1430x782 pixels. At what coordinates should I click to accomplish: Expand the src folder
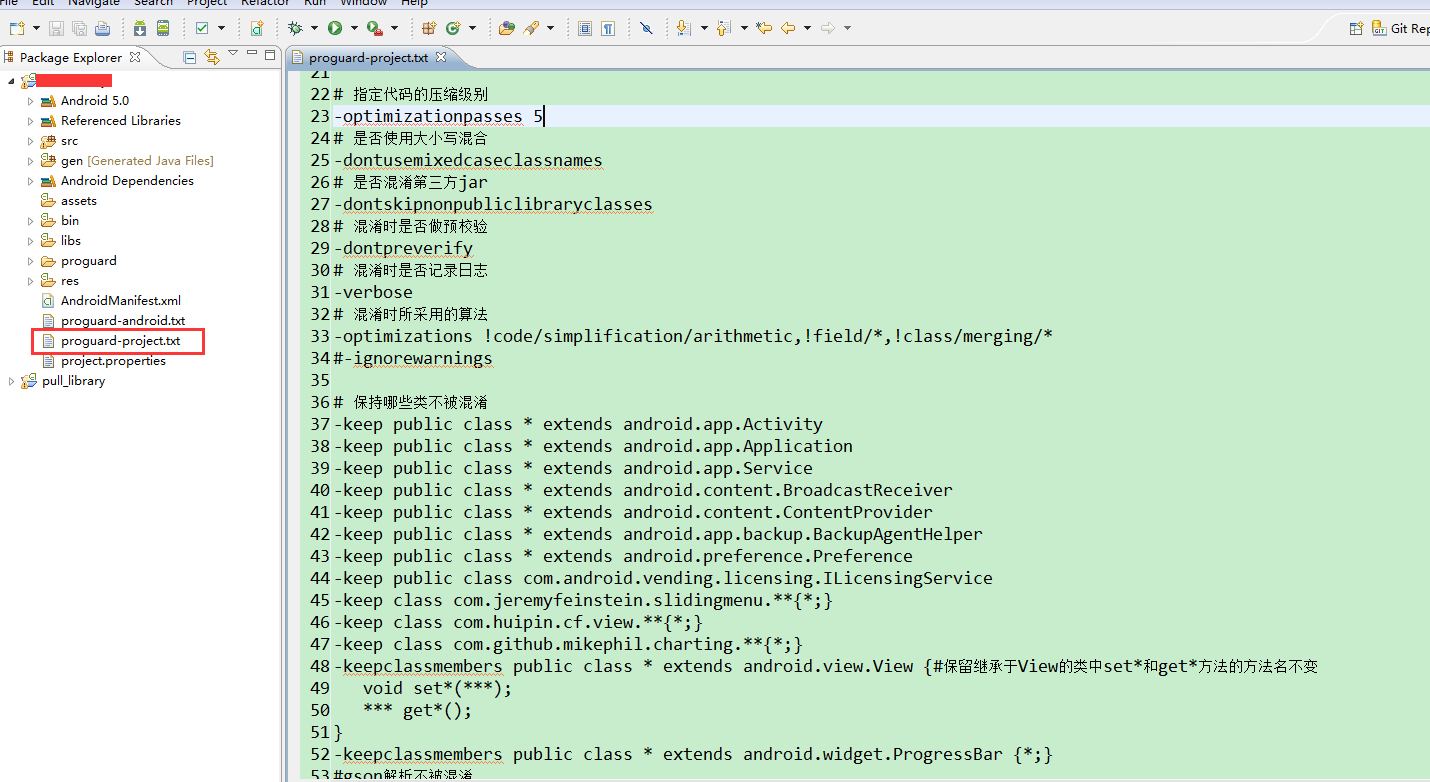tap(30, 141)
